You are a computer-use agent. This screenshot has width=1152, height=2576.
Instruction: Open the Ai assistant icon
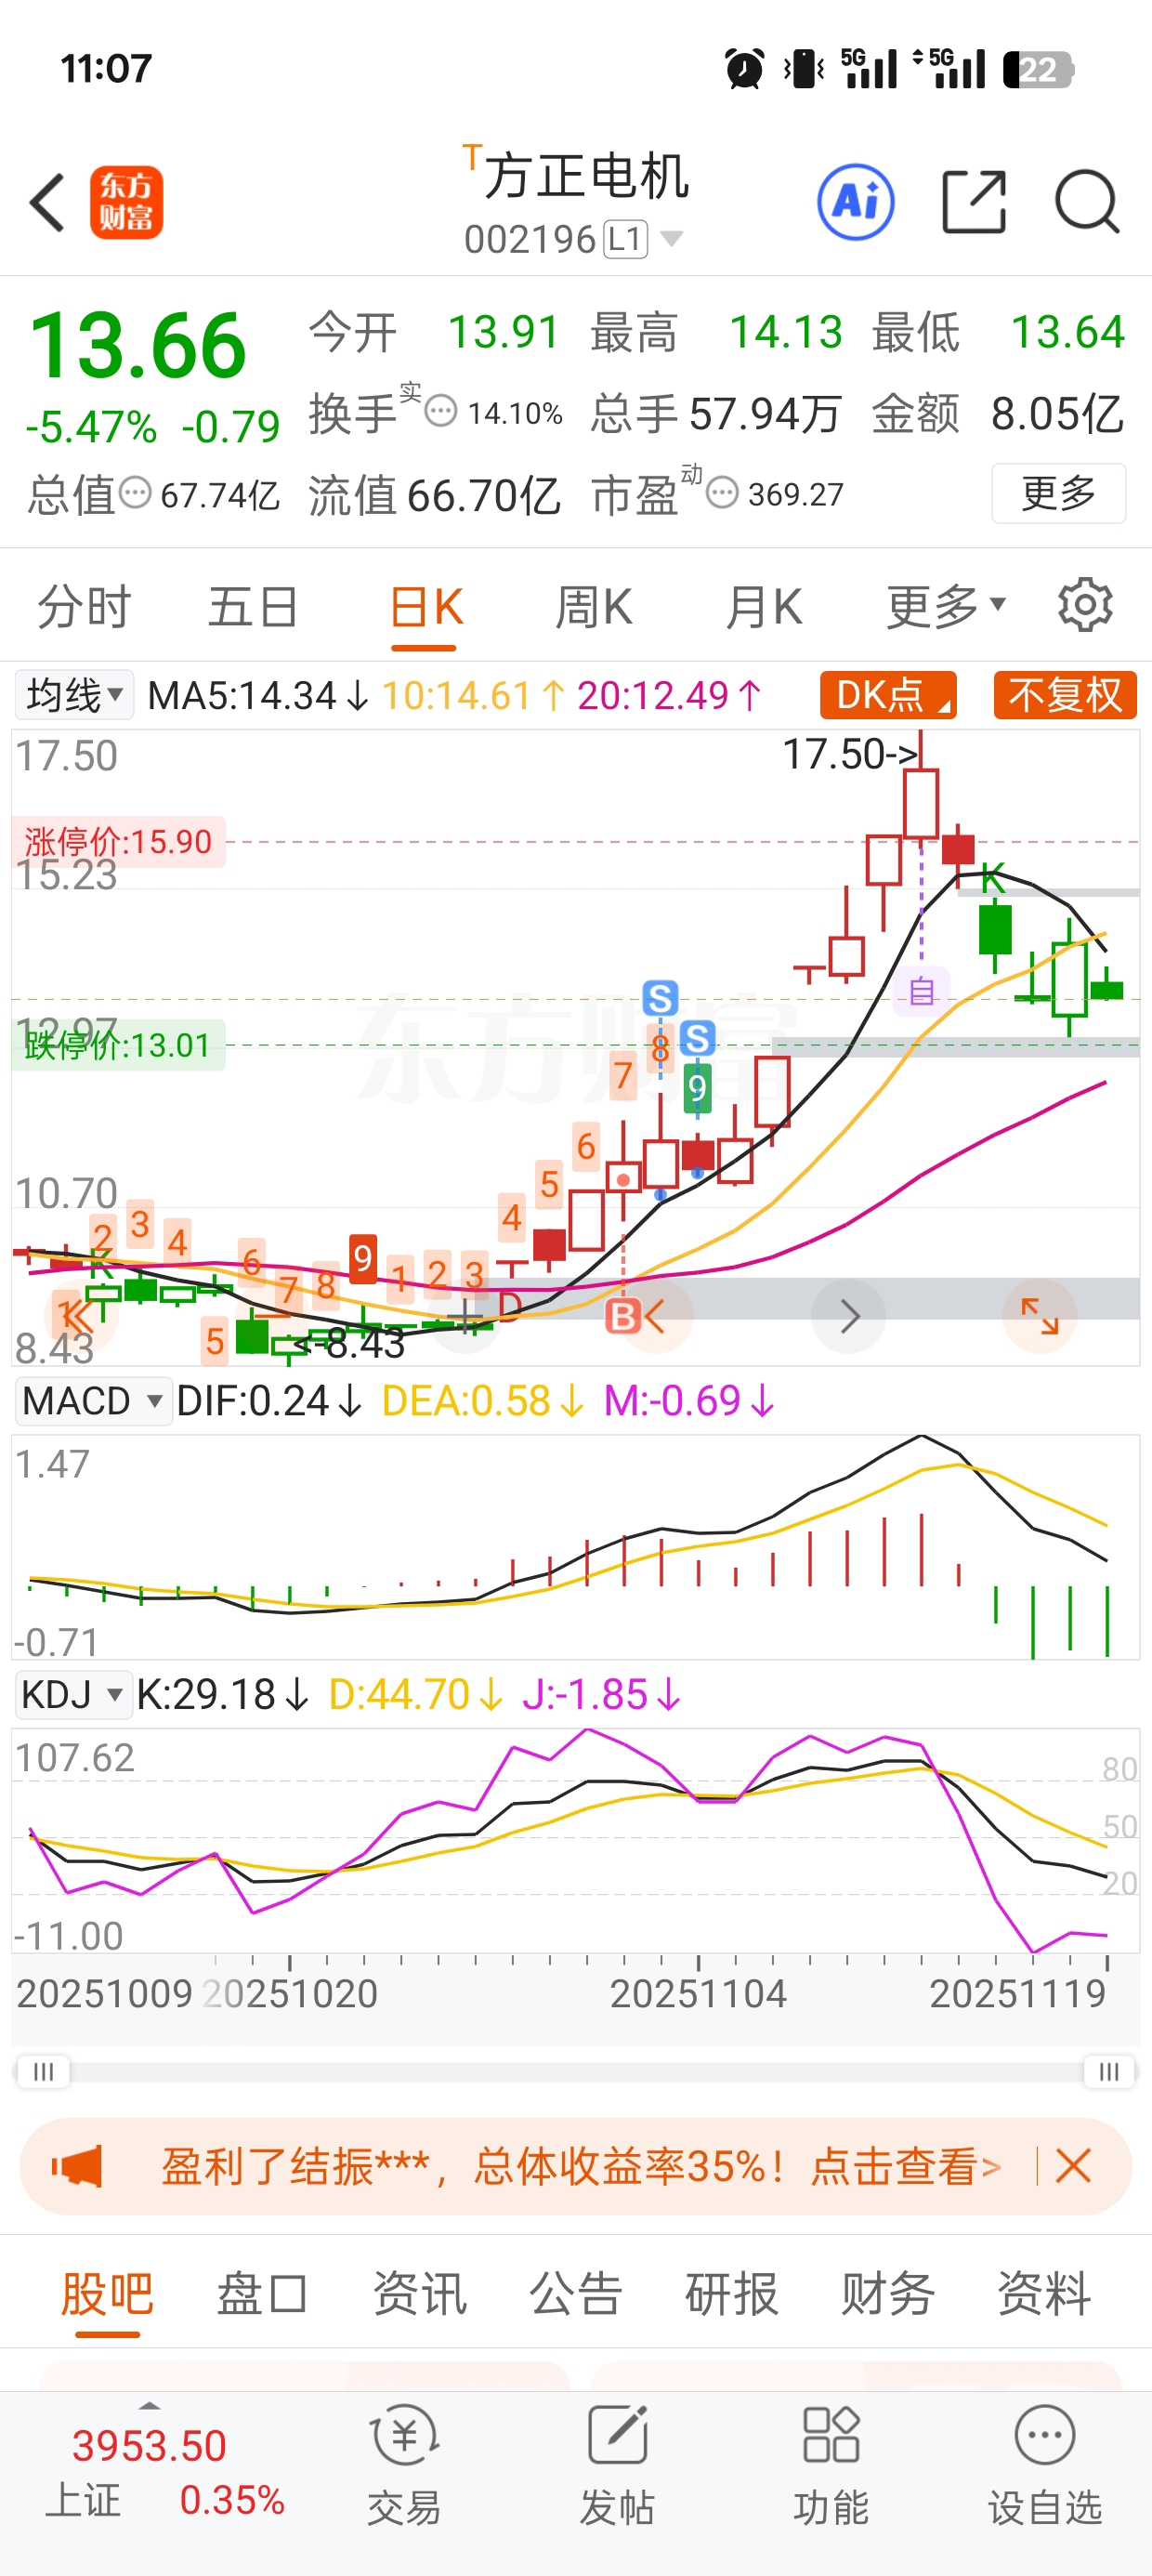pos(856,202)
